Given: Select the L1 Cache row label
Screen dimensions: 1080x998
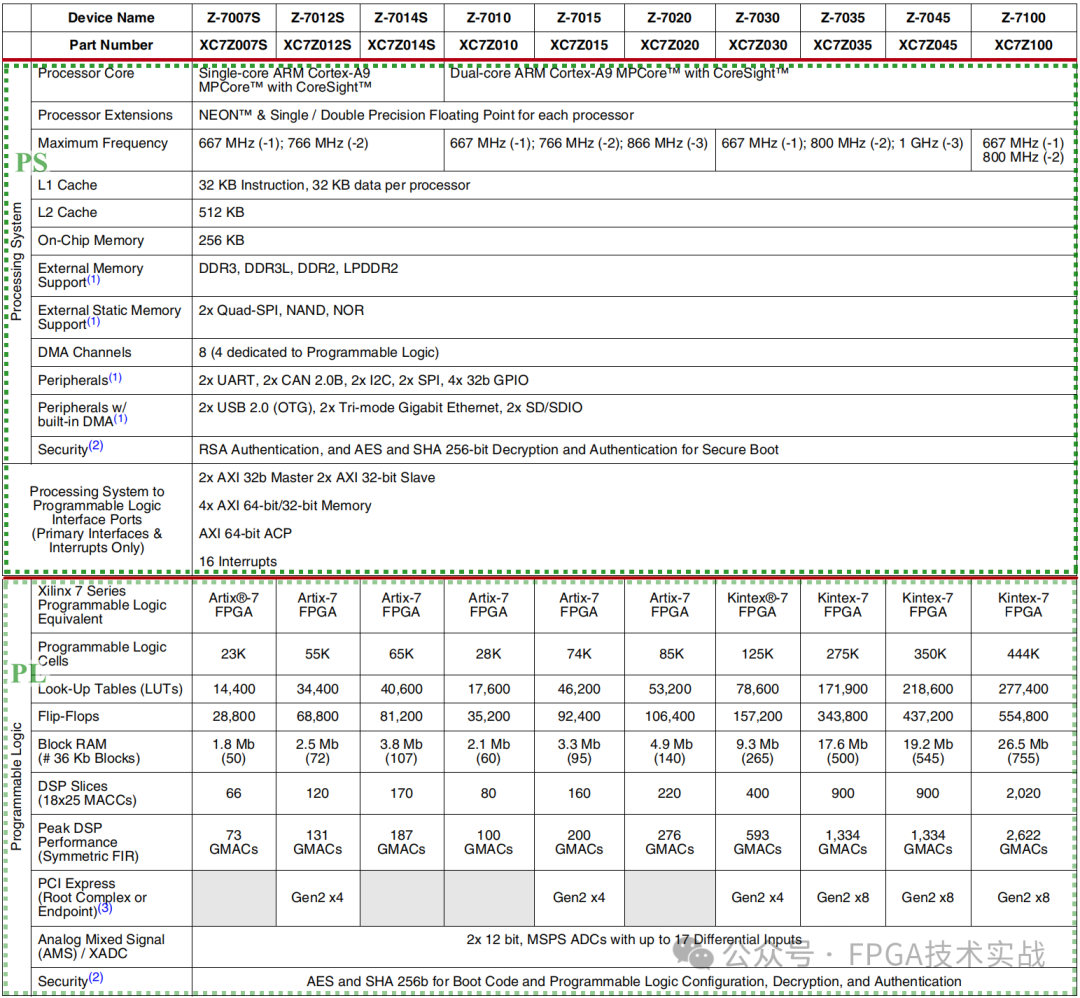Looking at the screenshot, I should [68, 185].
